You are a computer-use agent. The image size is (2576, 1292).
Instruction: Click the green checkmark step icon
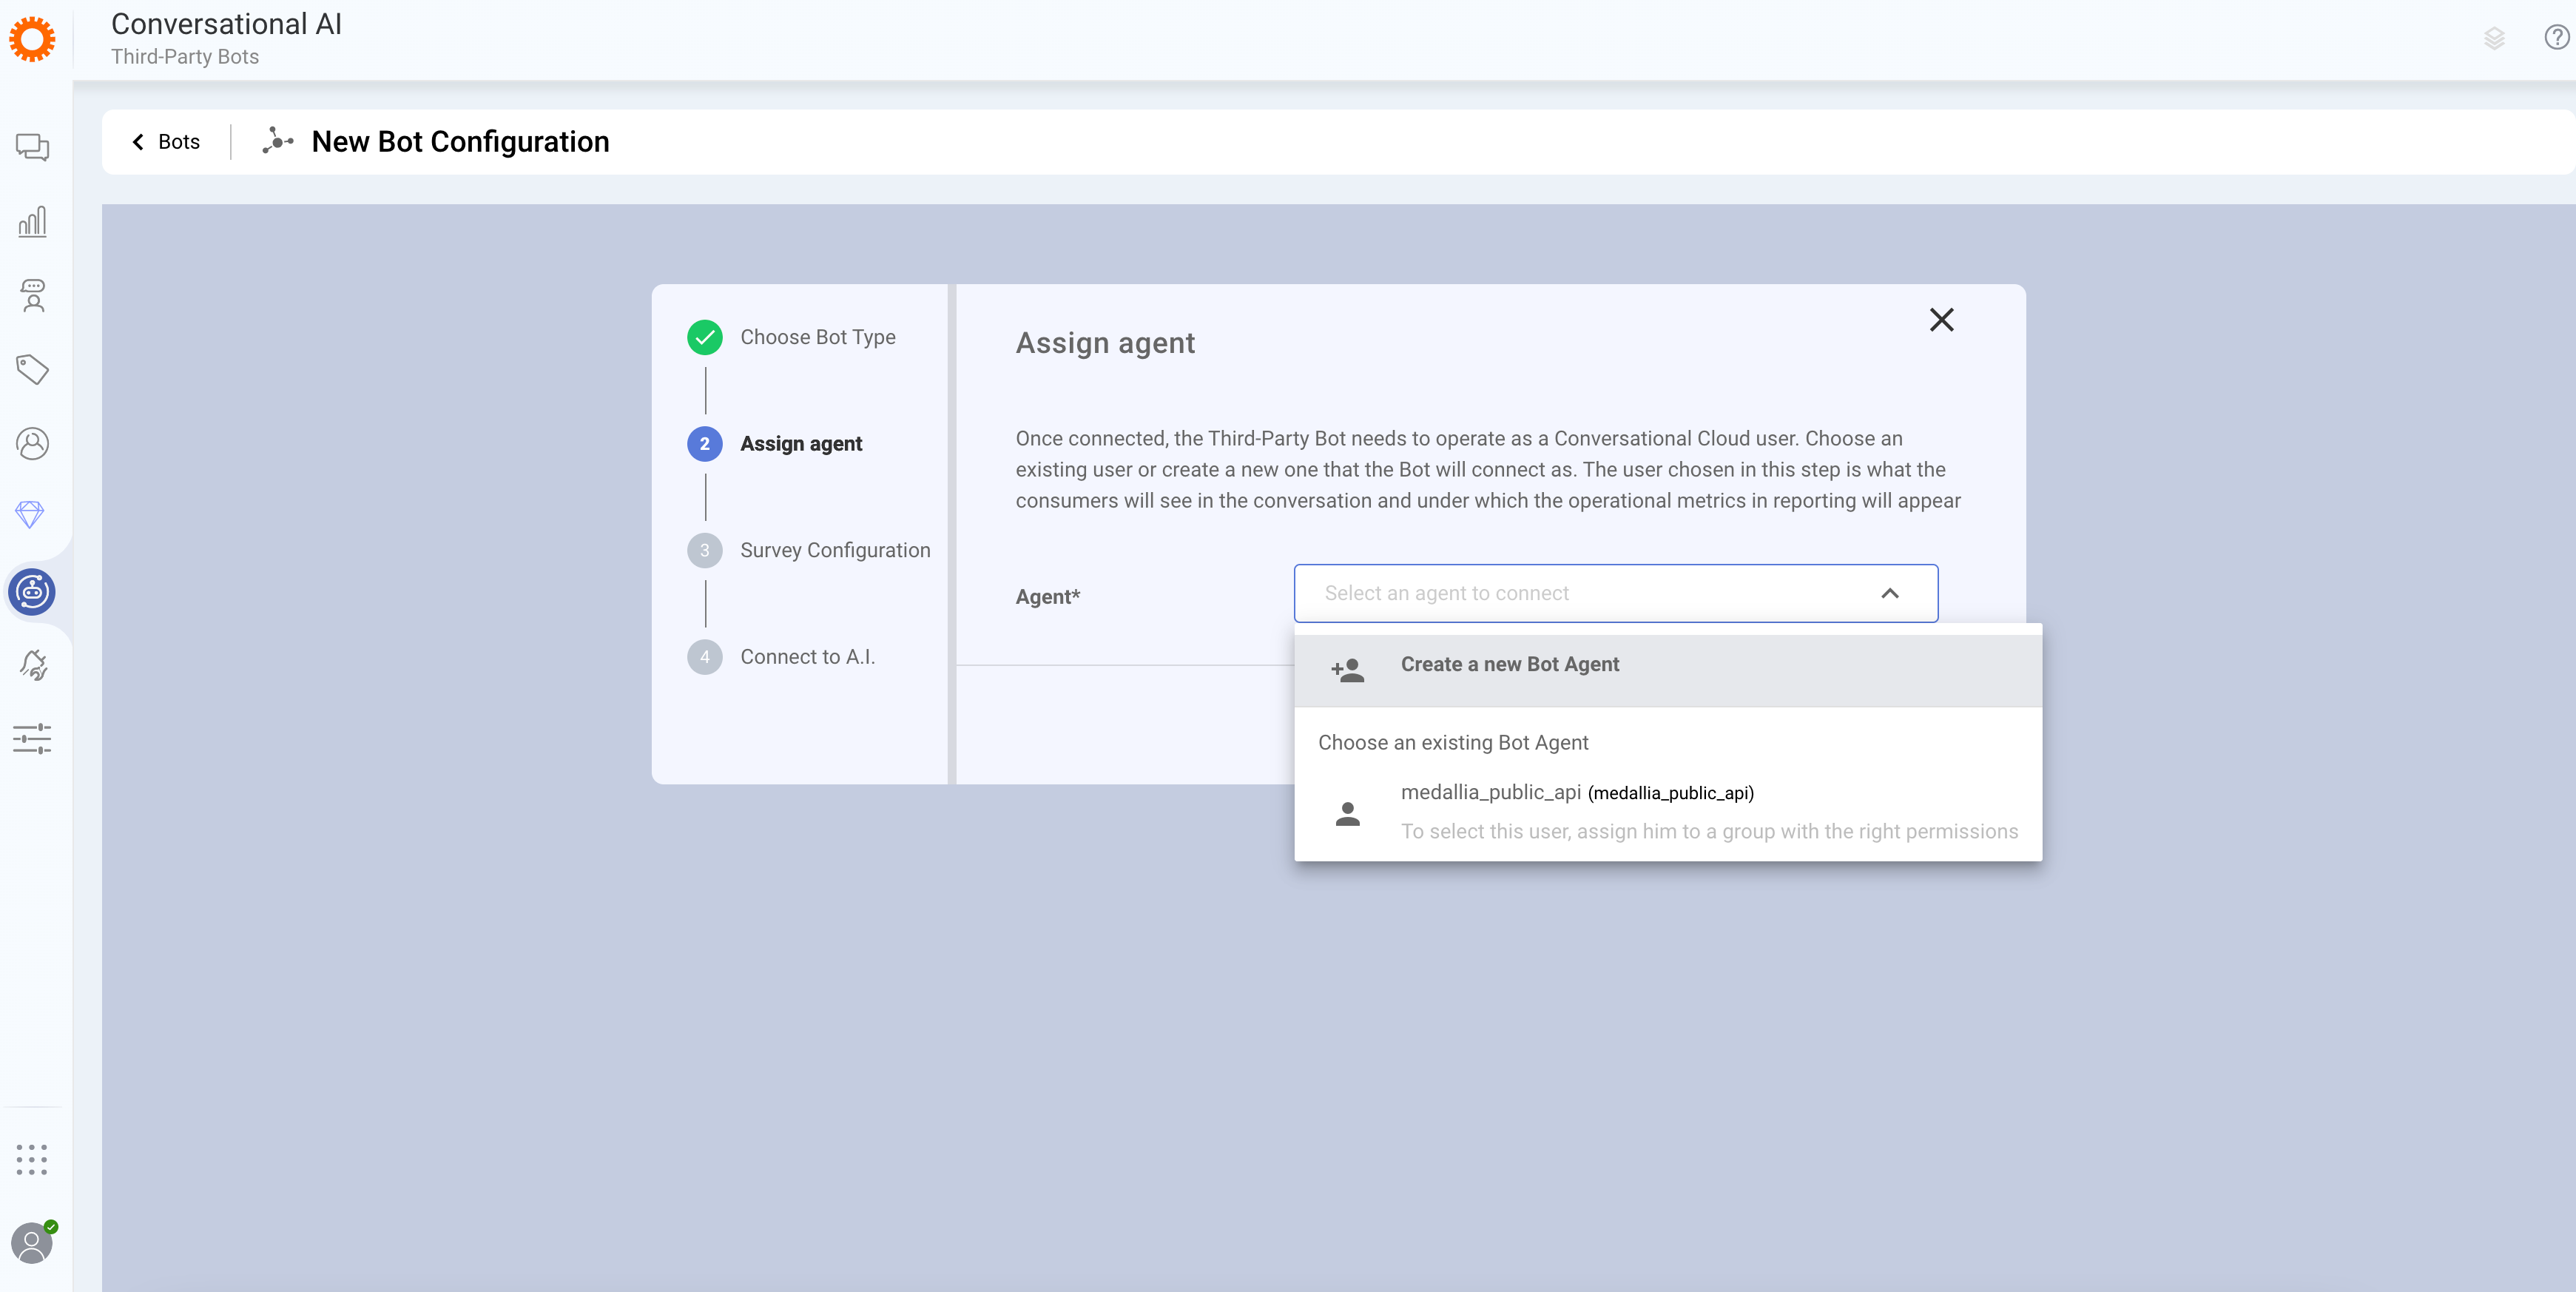705,337
